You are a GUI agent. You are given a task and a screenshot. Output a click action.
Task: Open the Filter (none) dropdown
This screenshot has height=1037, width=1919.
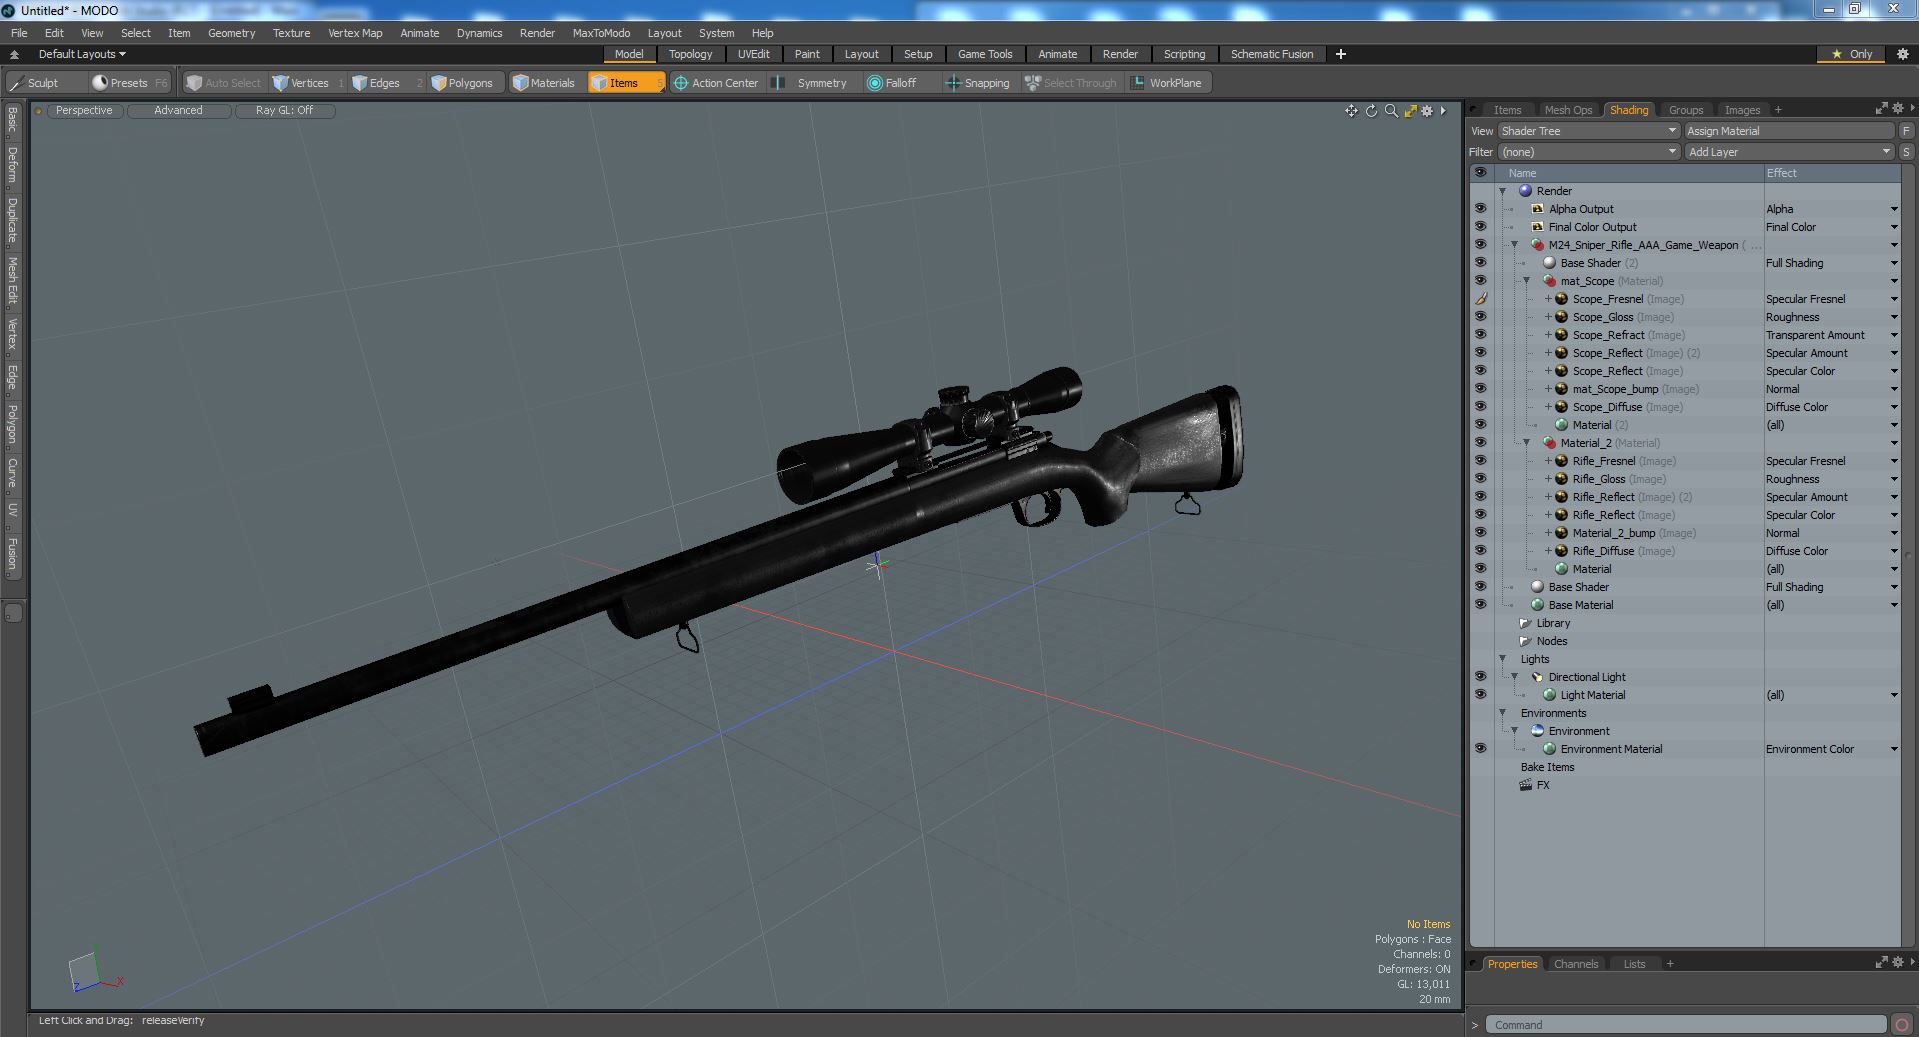point(1588,152)
